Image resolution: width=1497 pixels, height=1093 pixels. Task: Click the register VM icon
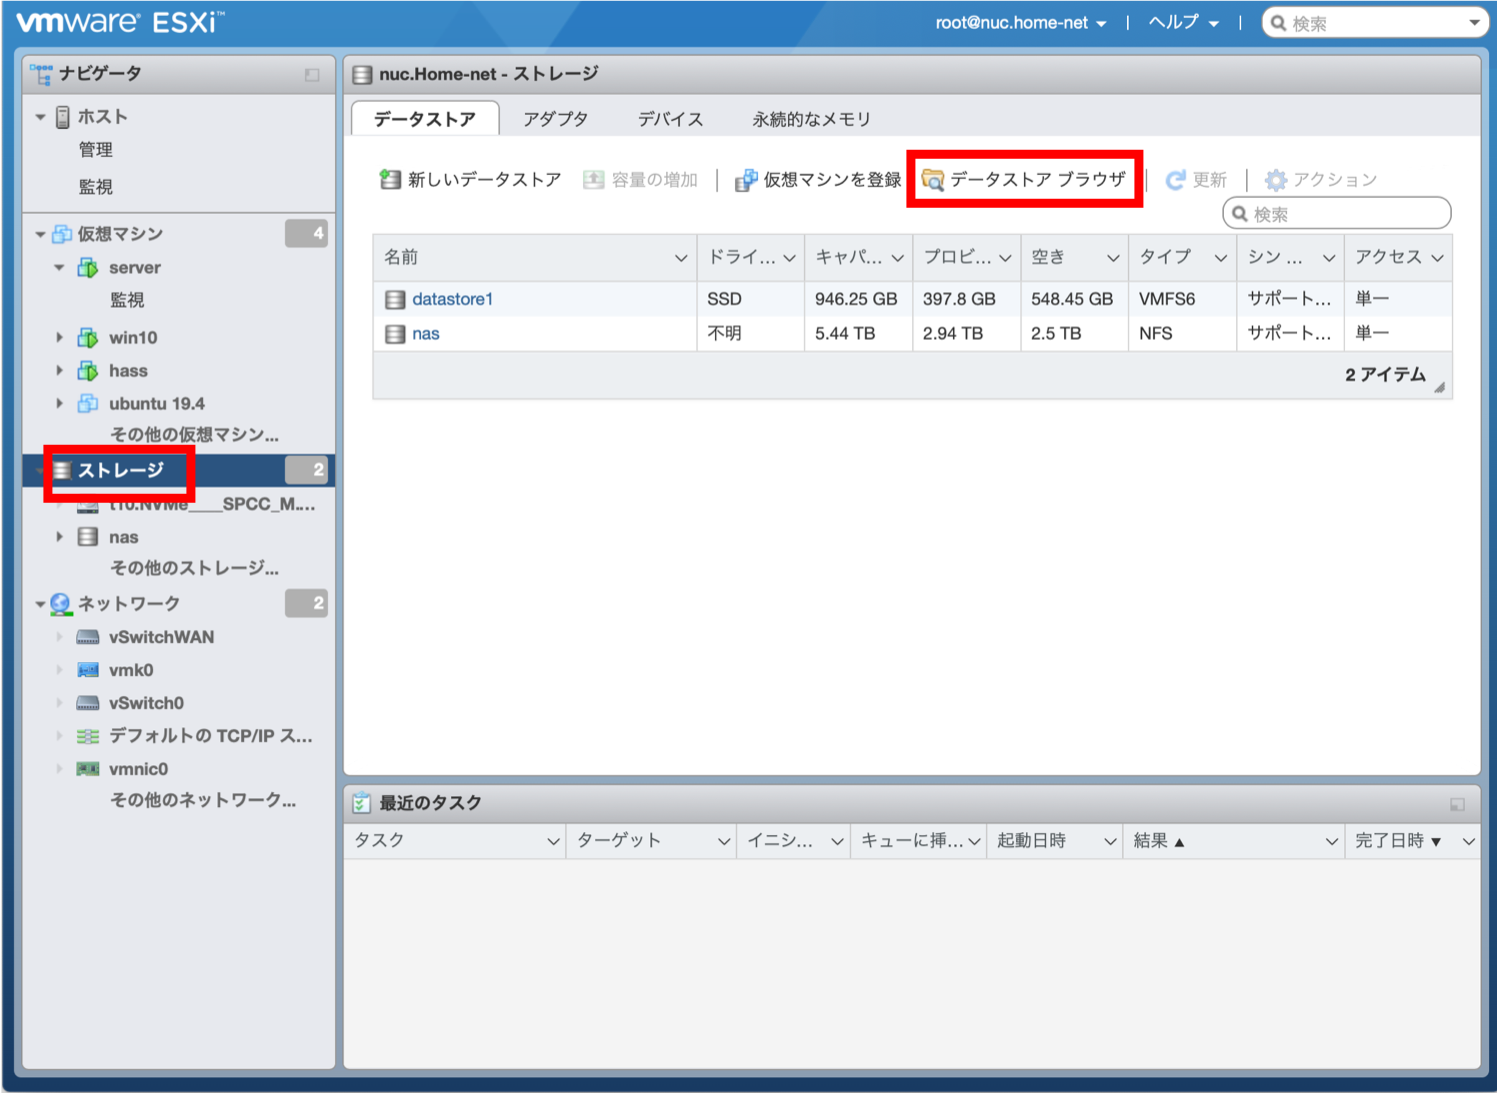point(746,180)
